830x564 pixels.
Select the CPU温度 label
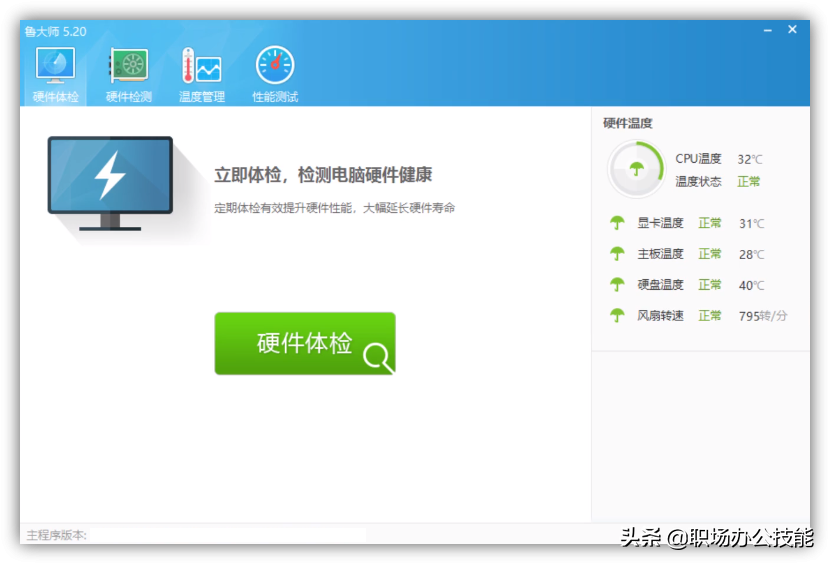pos(698,159)
